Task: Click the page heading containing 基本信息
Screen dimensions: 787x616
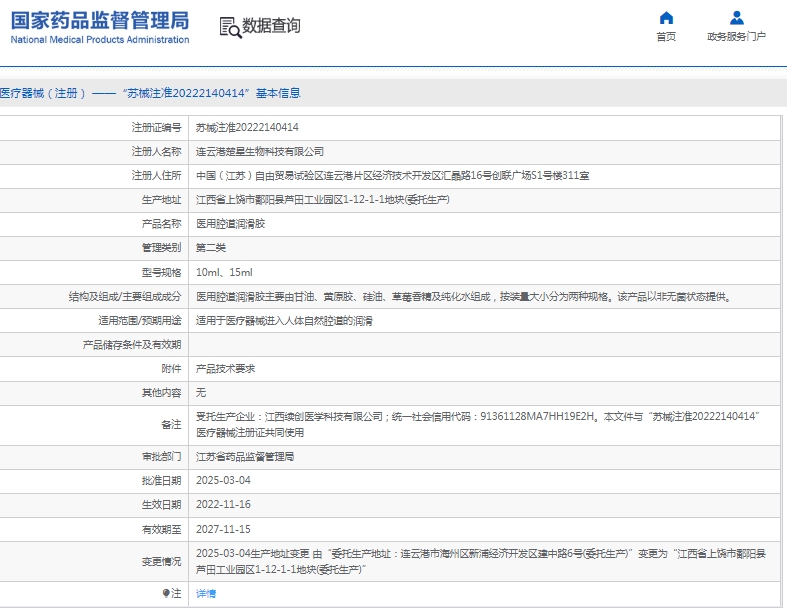Action: [150, 93]
